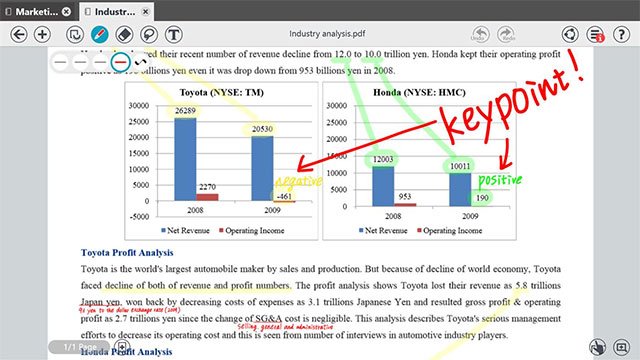Close the Marketi... tab
Image resolution: width=640 pixels, height=360 pixels.
(x=66, y=12)
